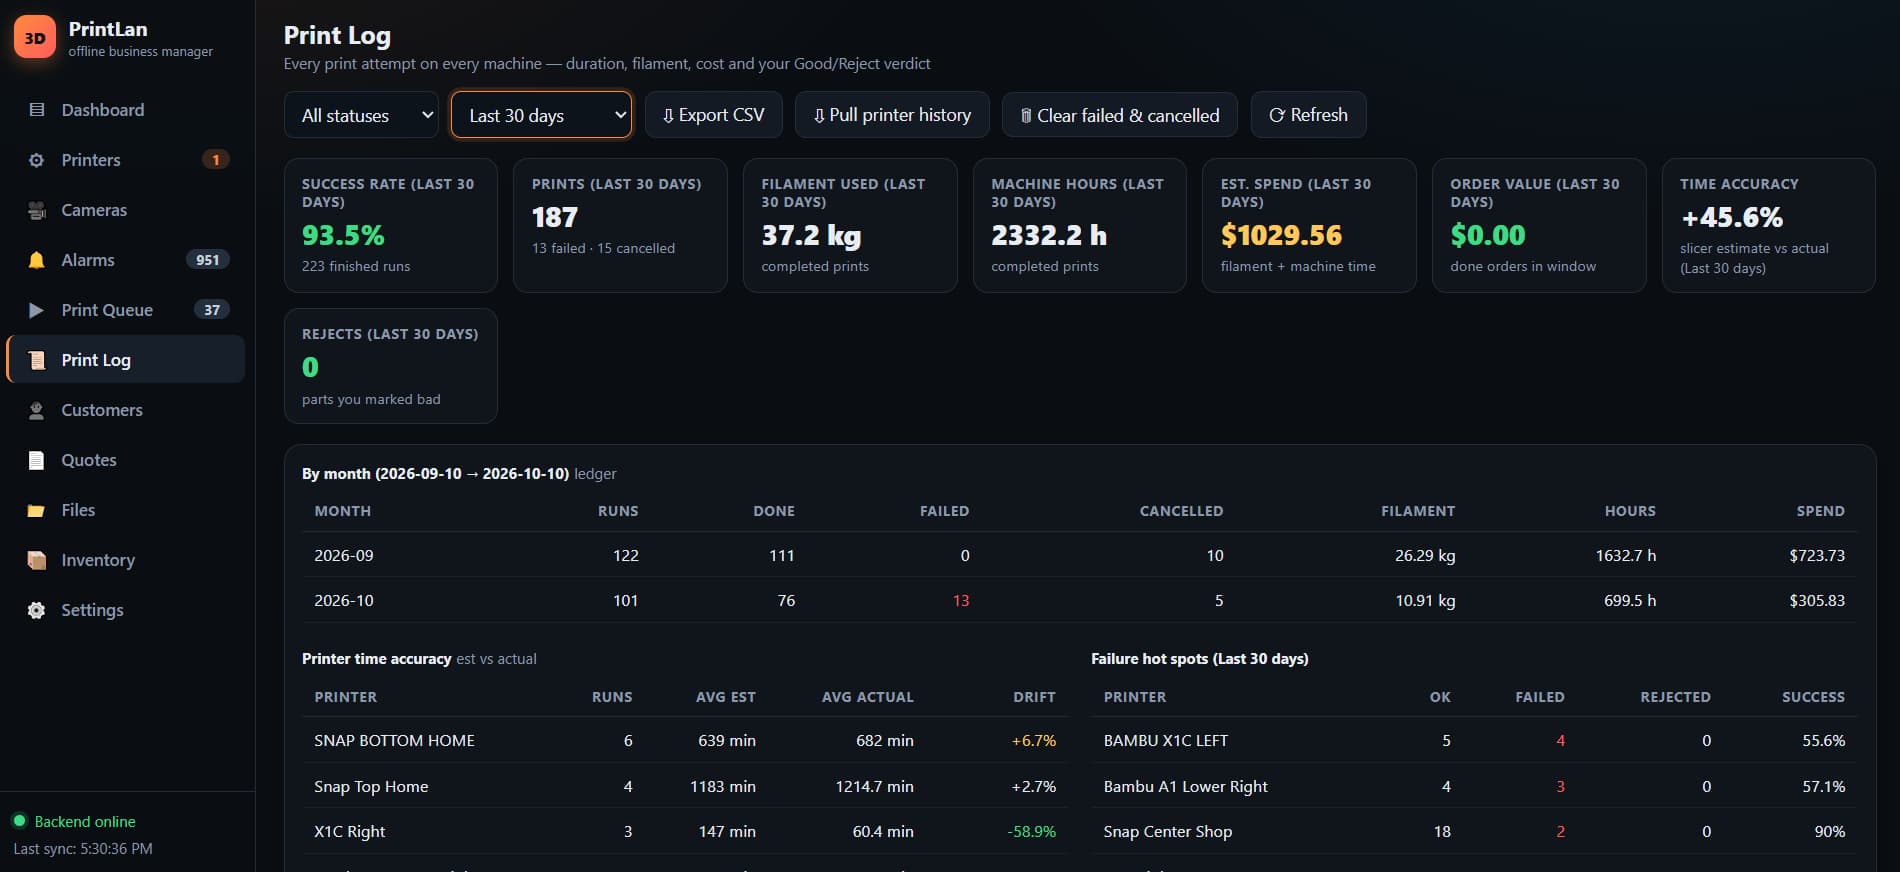
Task: Open the Last 30 days range dropdown
Action: tap(541, 115)
